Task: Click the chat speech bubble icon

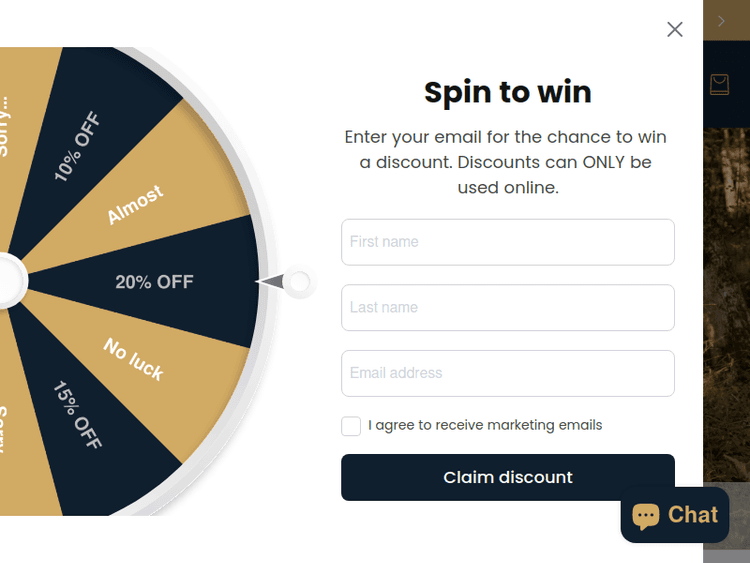Action: [x=646, y=516]
